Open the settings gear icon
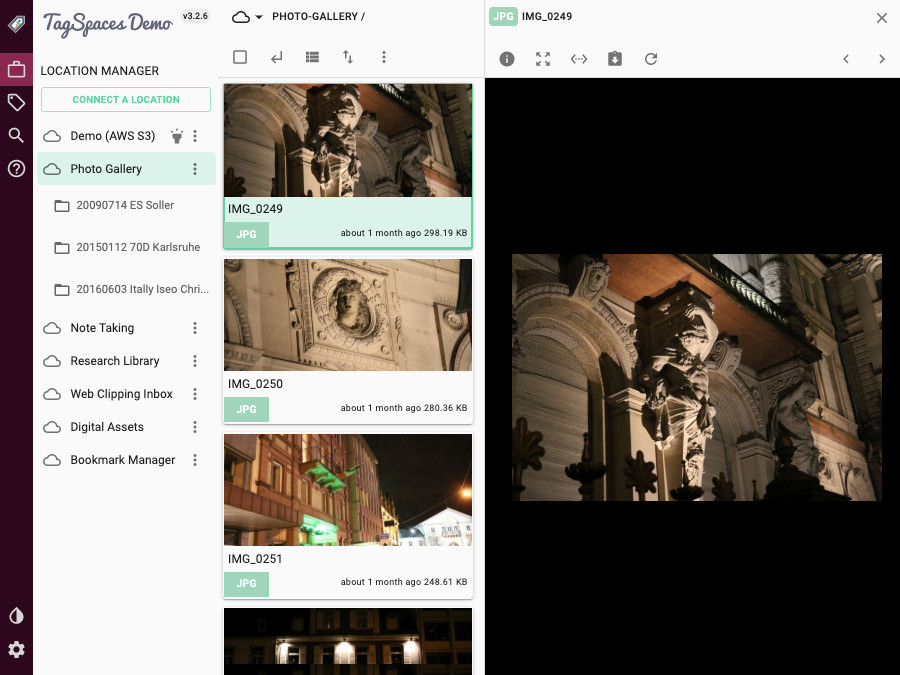Image resolution: width=900 pixels, height=675 pixels. click(16, 649)
